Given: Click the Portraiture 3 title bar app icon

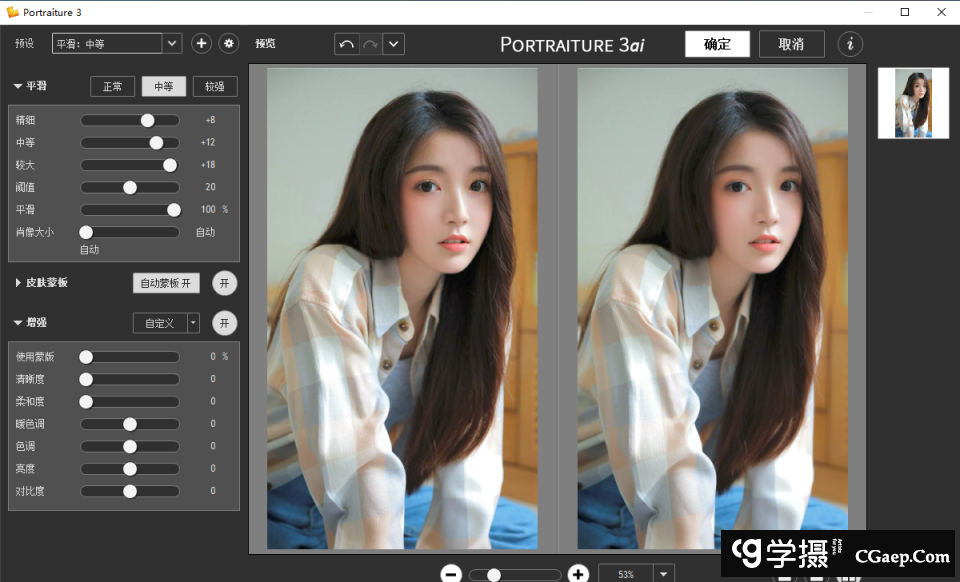Looking at the screenshot, I should click(12, 12).
